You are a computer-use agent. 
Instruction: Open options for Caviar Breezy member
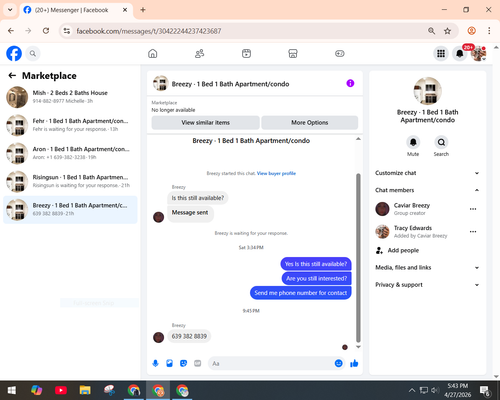click(473, 209)
